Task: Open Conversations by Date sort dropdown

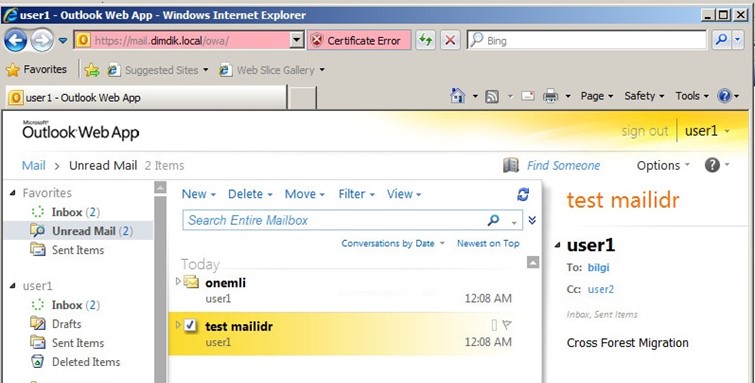Action: pos(392,243)
